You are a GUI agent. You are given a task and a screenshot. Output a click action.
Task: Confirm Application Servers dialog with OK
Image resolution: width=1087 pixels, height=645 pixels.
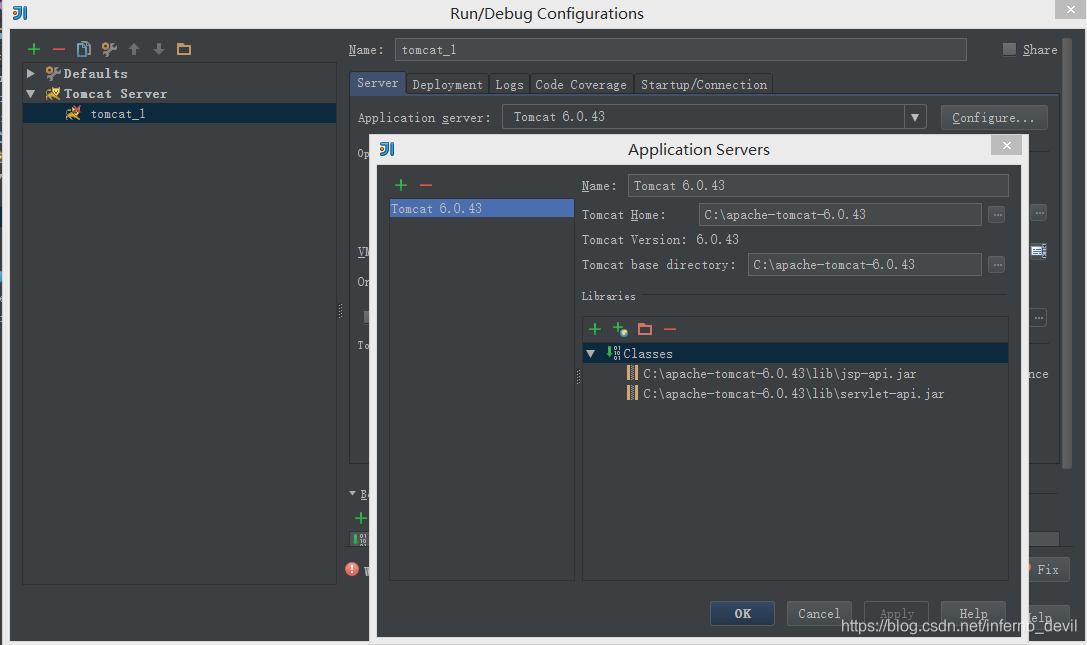[x=742, y=614]
